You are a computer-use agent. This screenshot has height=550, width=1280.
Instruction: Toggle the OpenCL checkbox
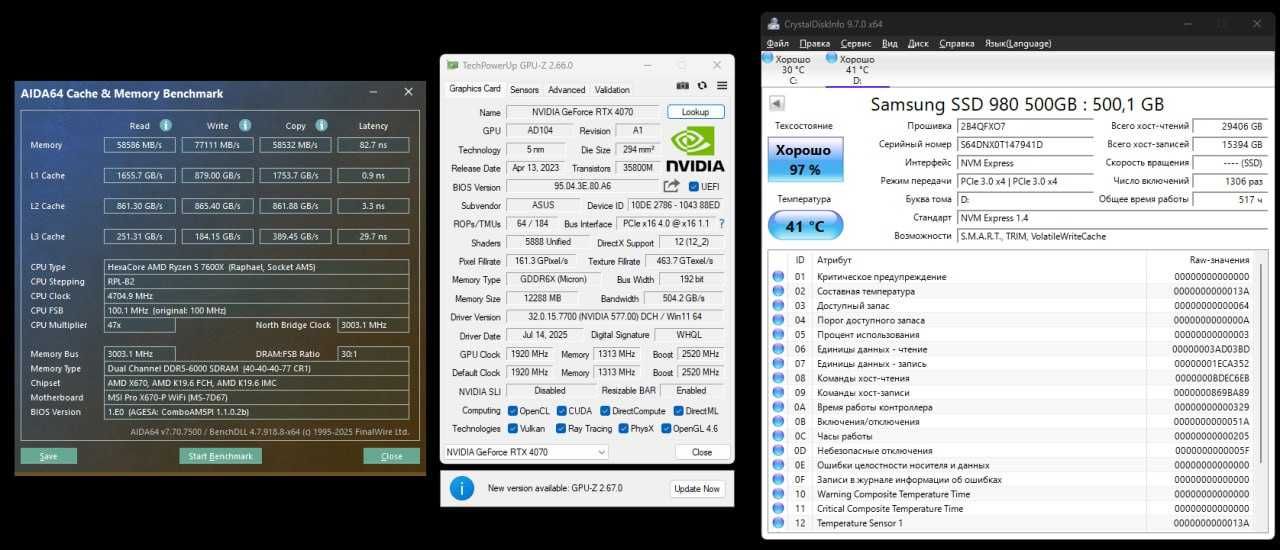click(513, 411)
